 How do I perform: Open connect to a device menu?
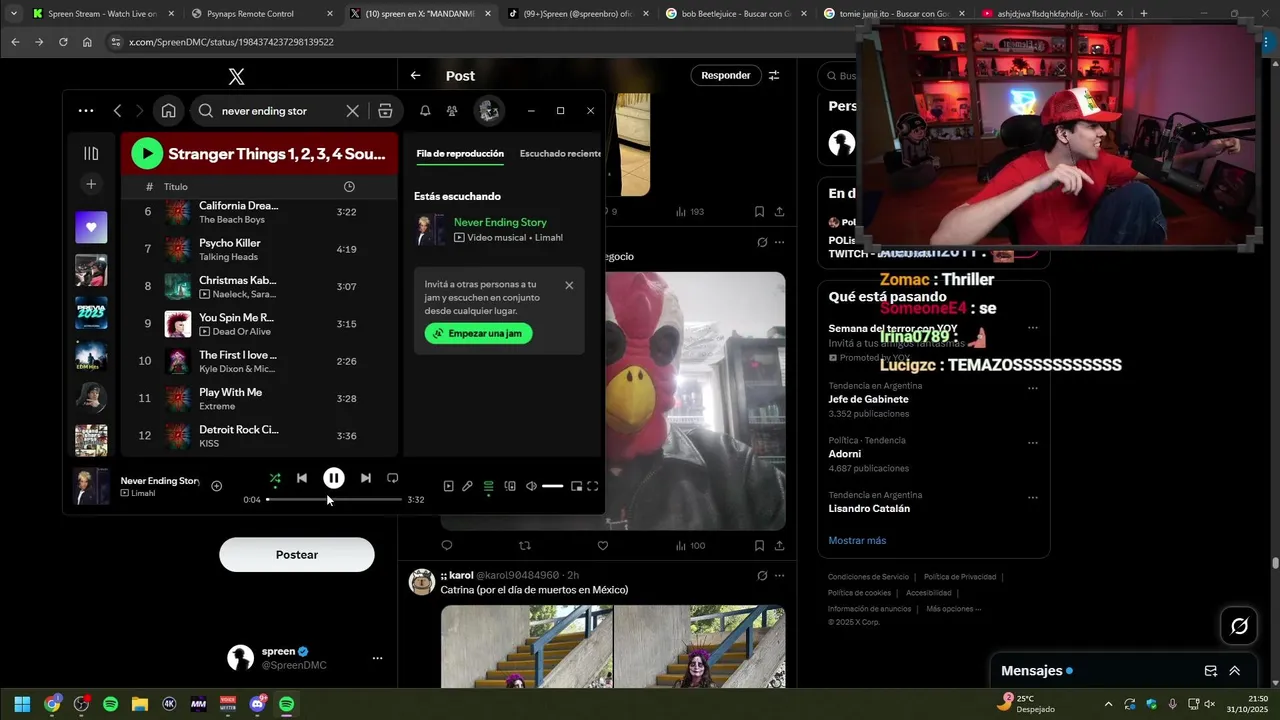tap(510, 486)
